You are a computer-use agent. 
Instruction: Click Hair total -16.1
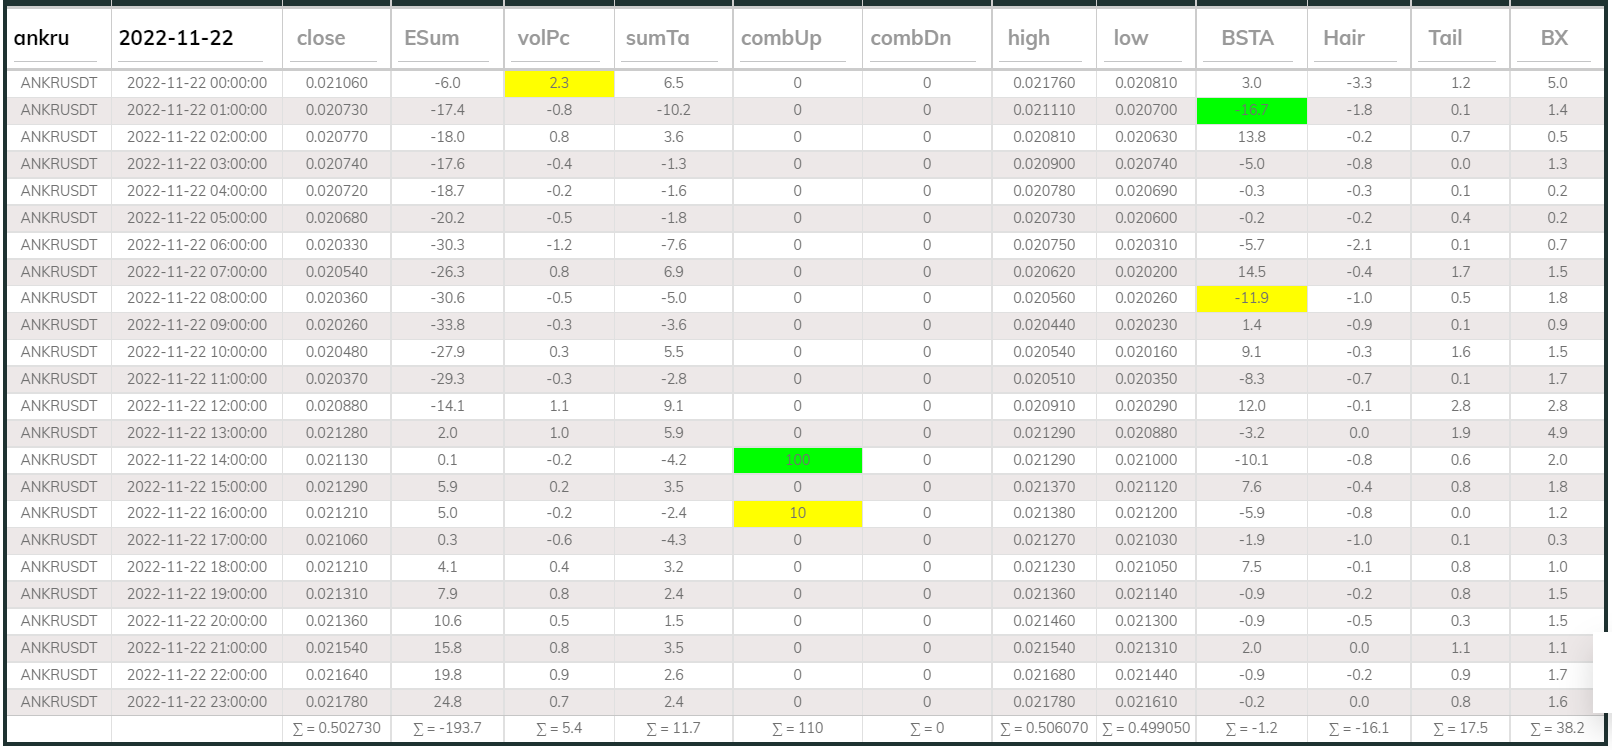[1359, 728]
